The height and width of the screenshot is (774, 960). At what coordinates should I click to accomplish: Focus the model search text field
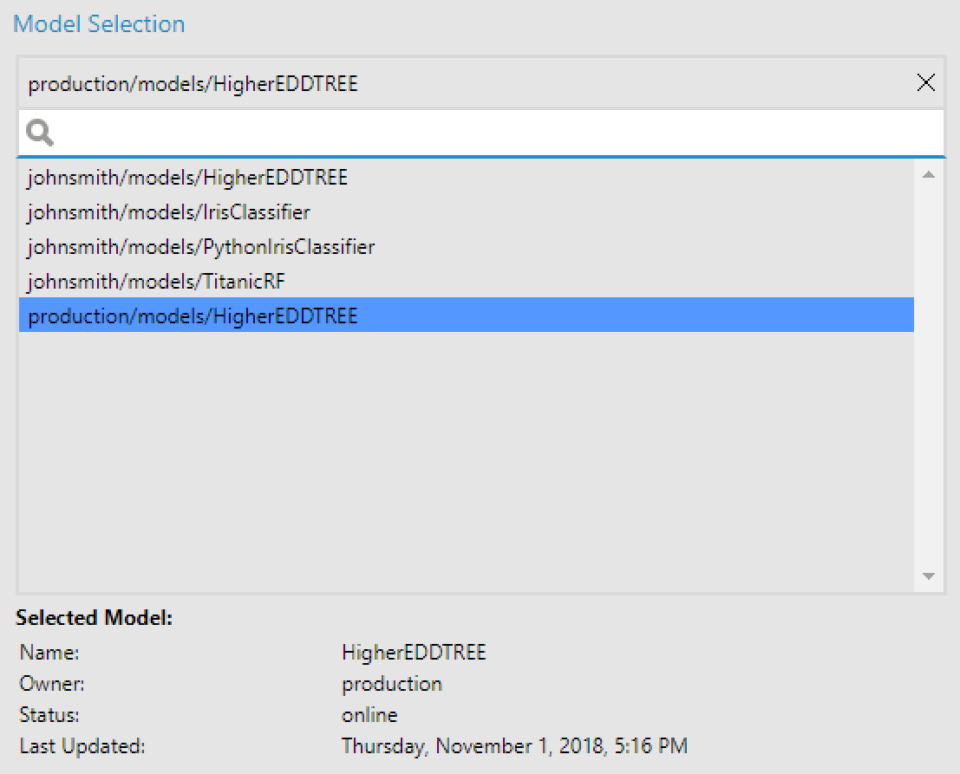tap(481, 133)
